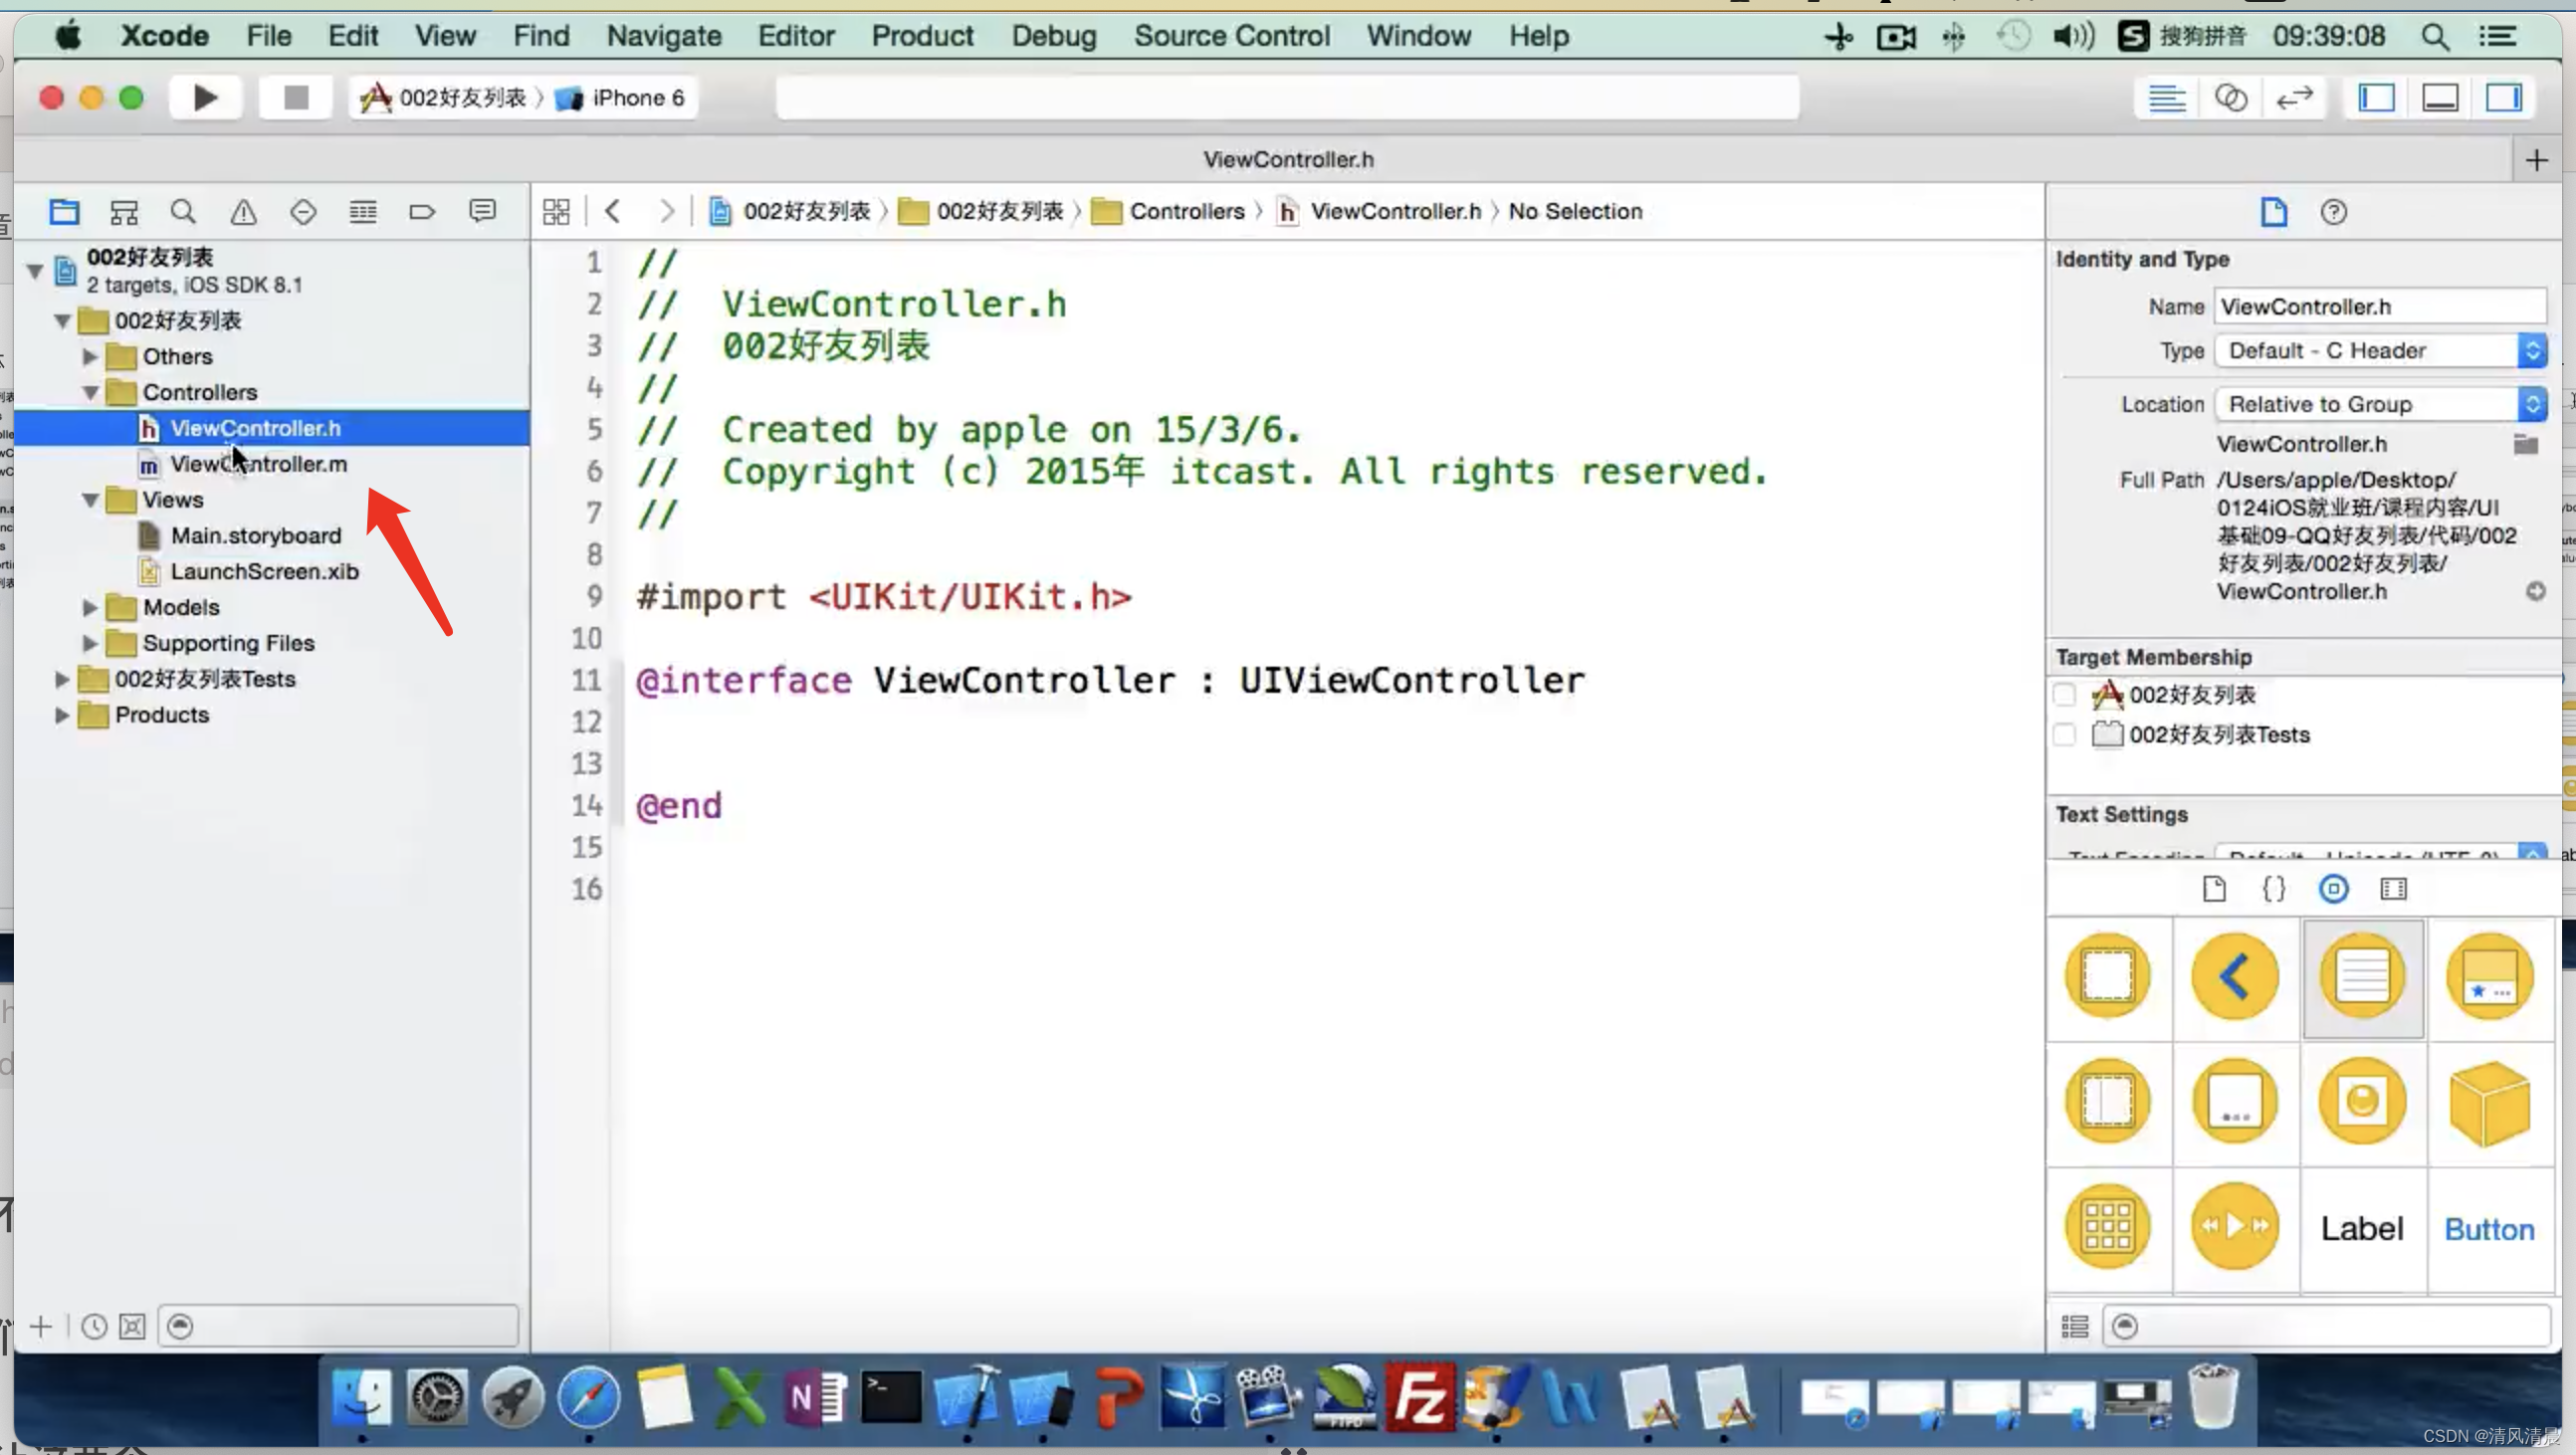Screen dimensions: 2576x1455
Task: Click the issue navigator warning icon
Action: pos(243,210)
